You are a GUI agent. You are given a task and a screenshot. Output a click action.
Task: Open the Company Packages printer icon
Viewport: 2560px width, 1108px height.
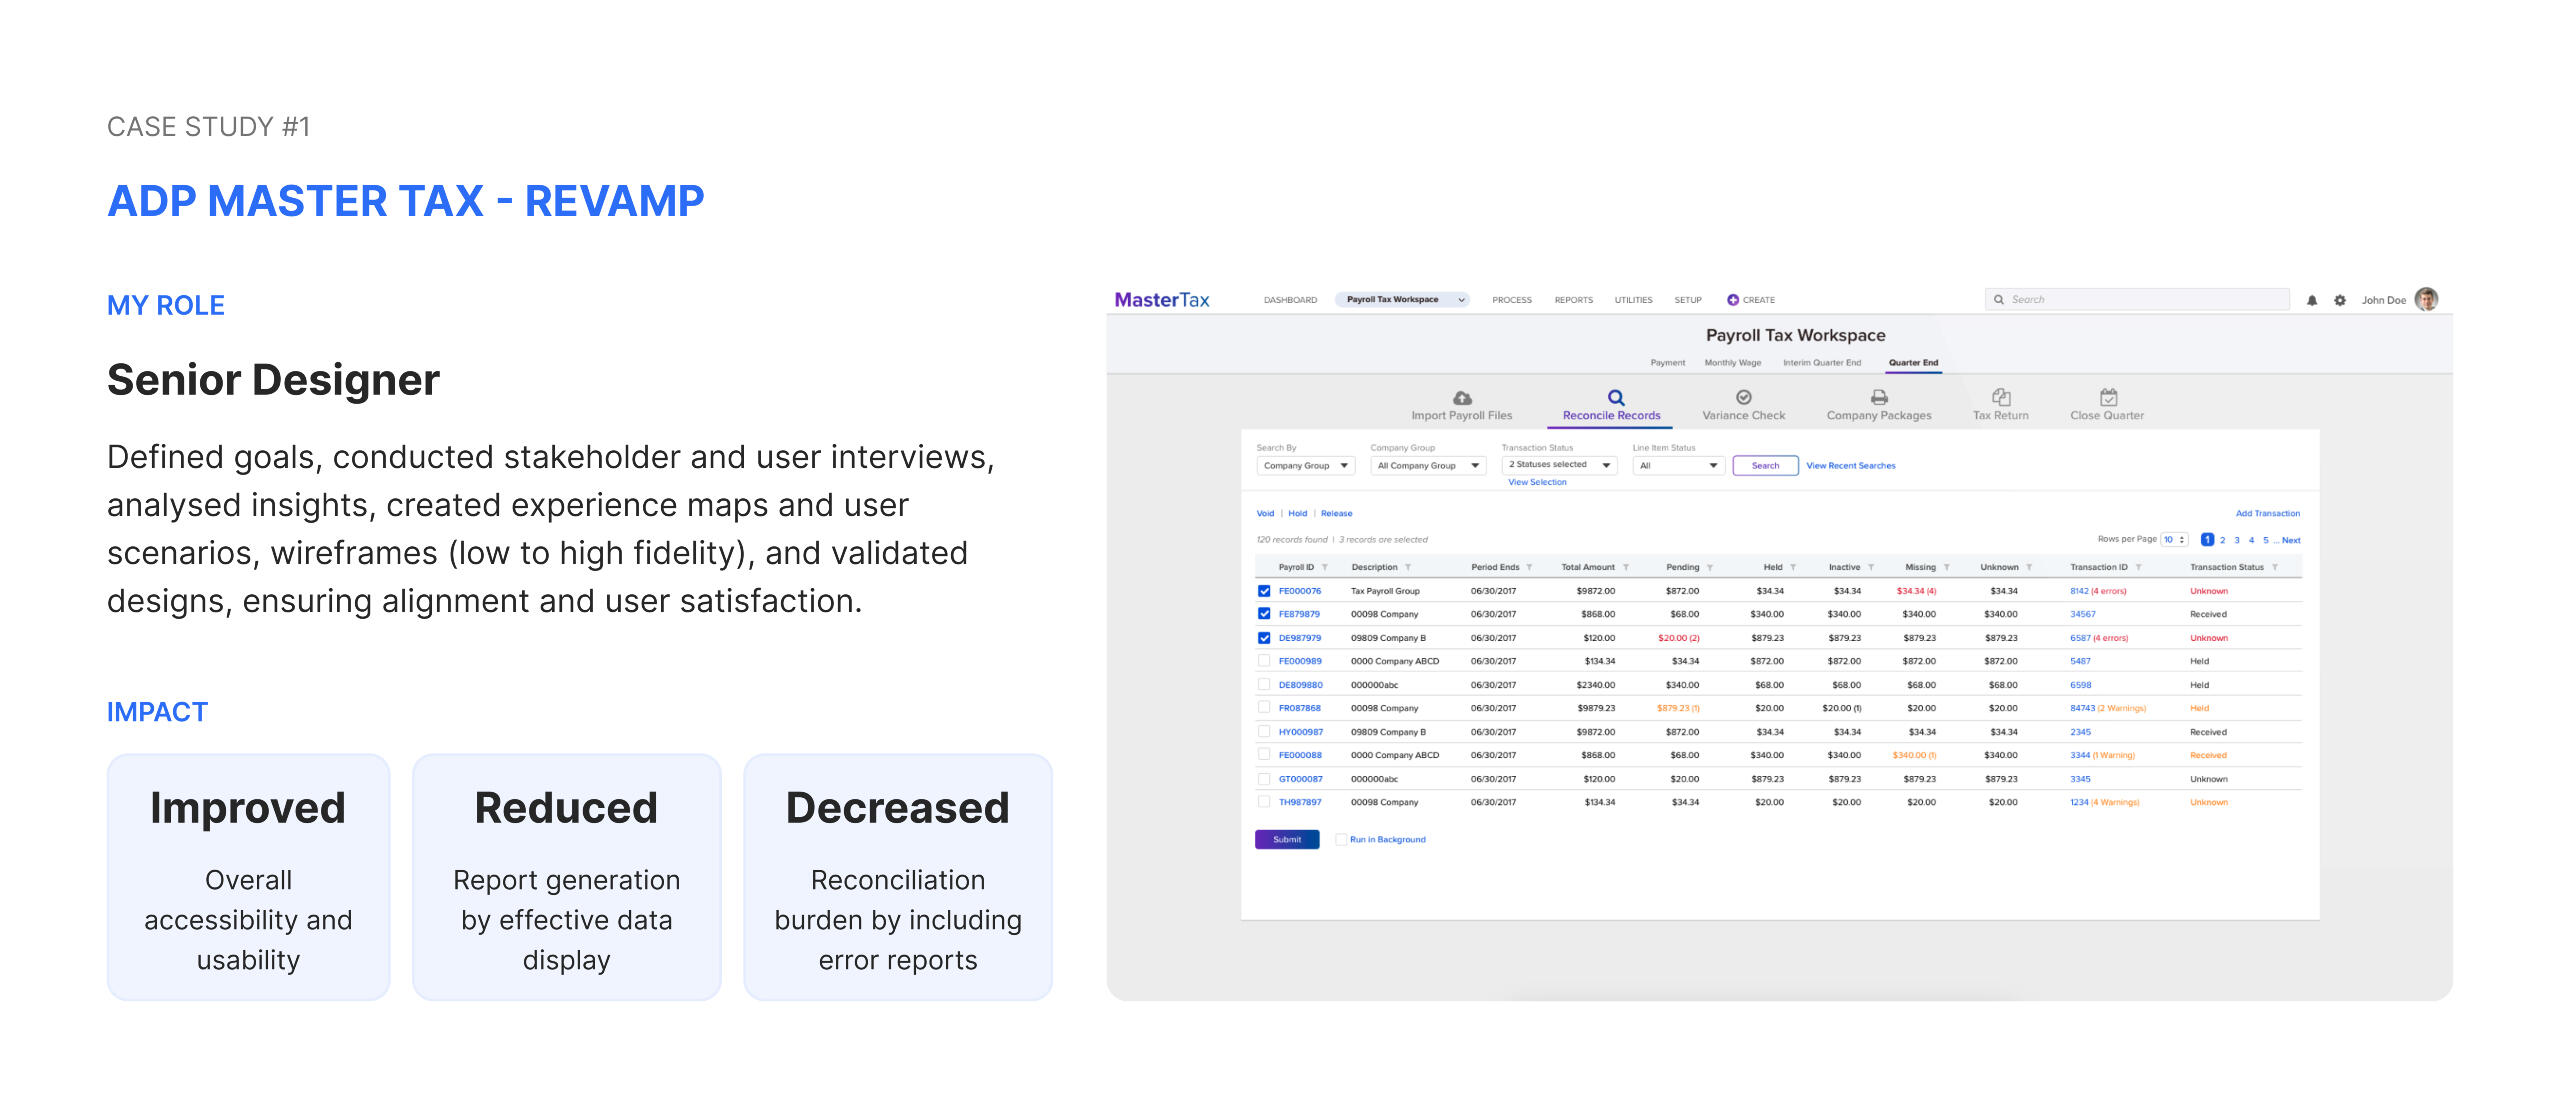(1878, 397)
